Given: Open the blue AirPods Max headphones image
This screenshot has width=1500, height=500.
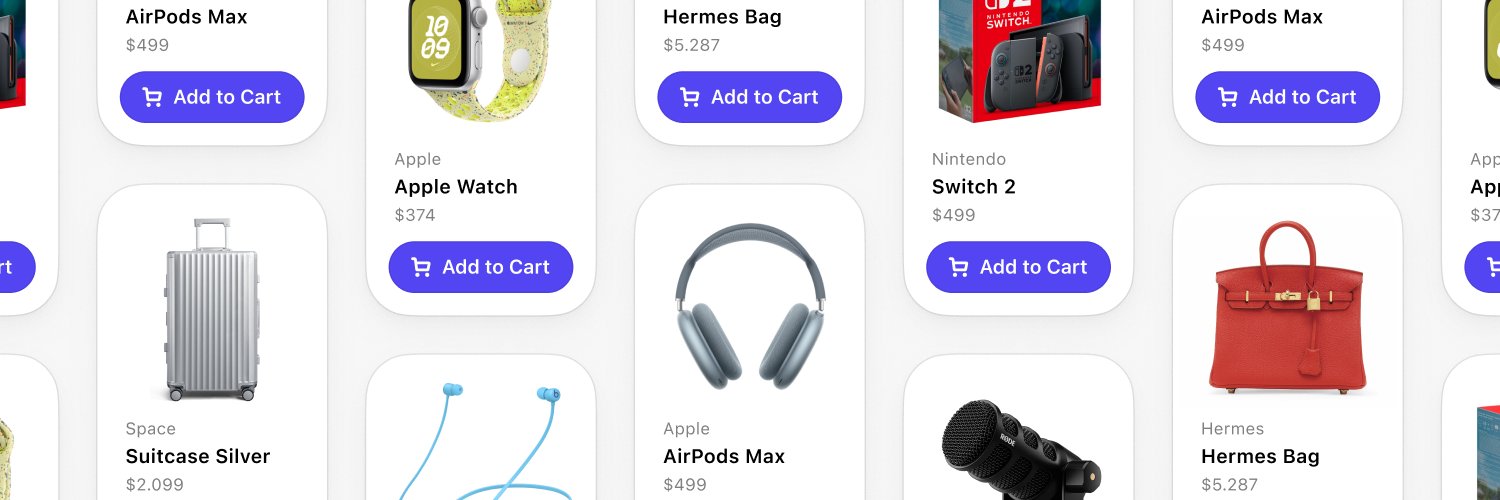Looking at the screenshot, I should pyautogui.click(x=750, y=307).
